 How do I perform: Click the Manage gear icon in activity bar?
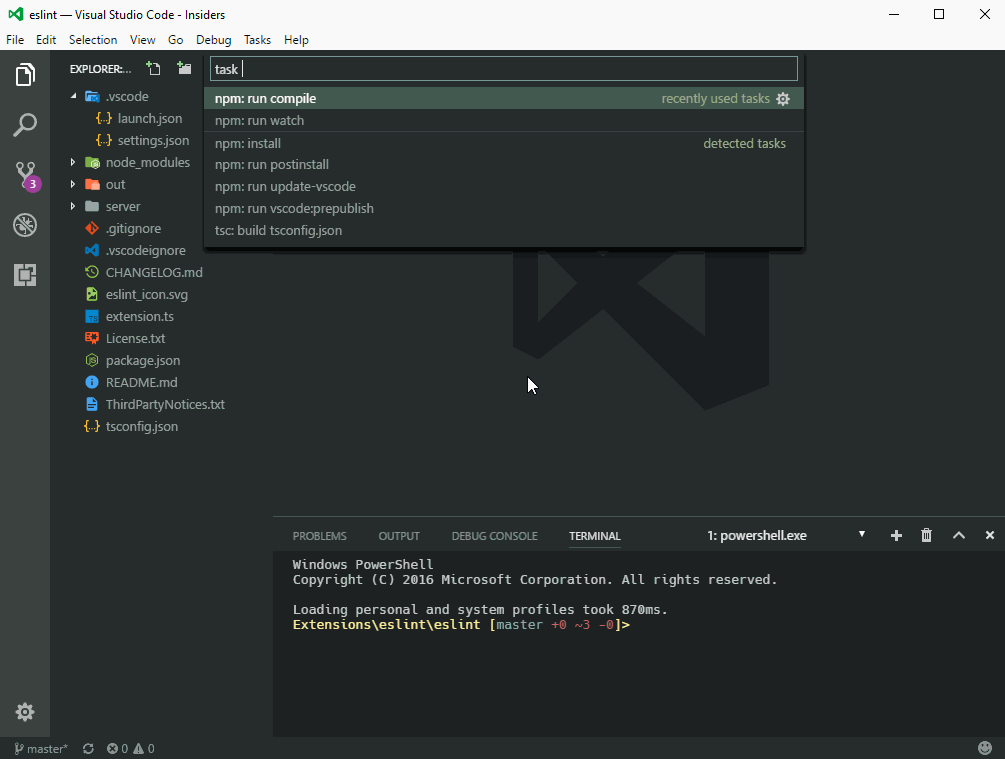pyautogui.click(x=25, y=712)
